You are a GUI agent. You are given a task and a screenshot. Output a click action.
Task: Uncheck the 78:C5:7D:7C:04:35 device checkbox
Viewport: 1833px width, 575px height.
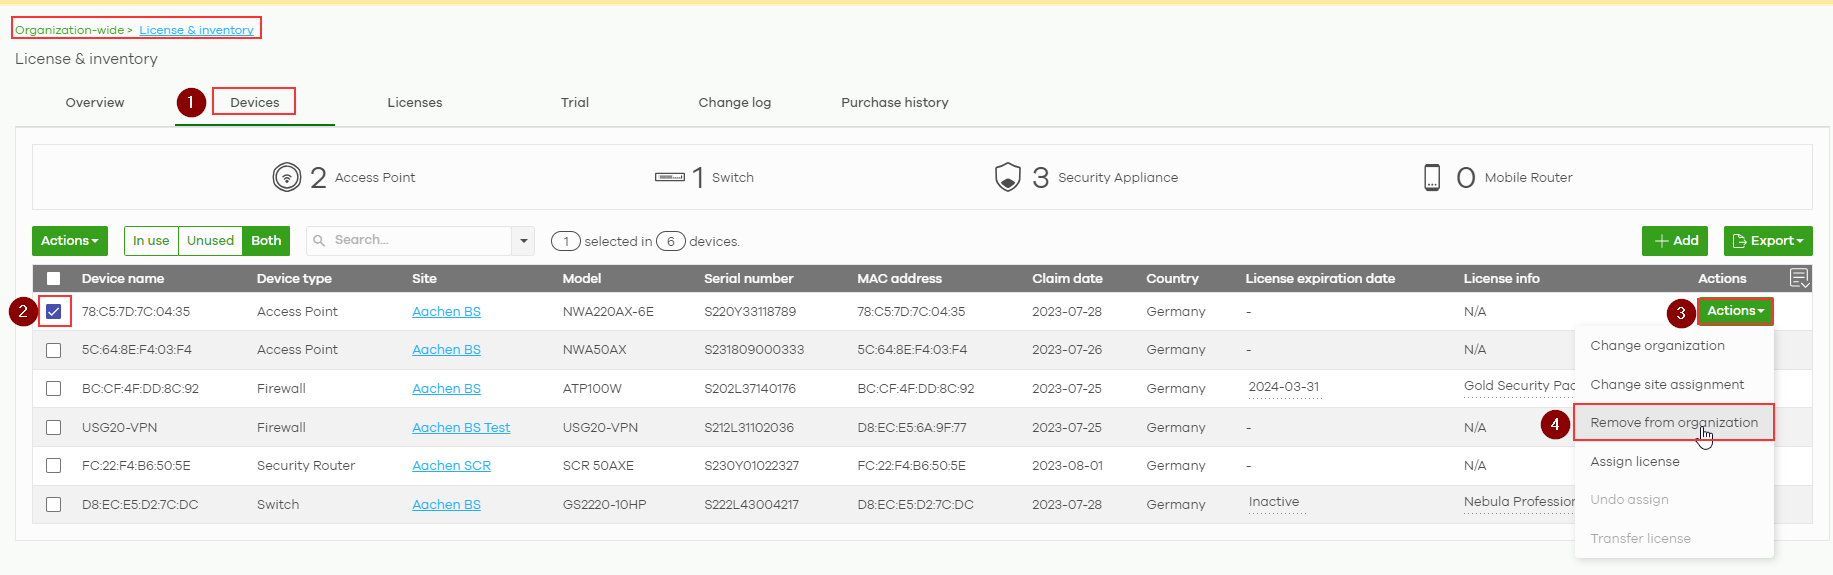[x=54, y=312]
